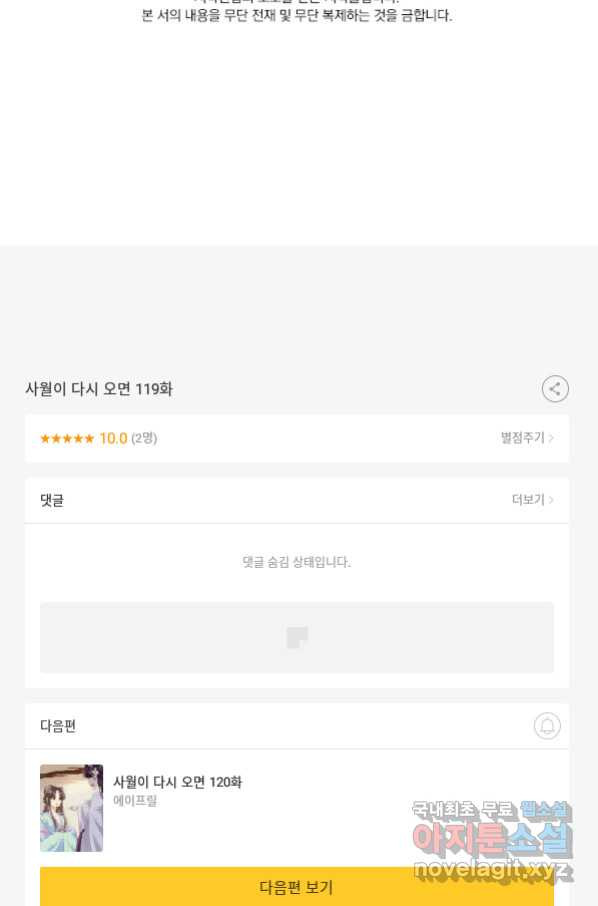Click the (2명) rating count
Viewport: 598px width, 906px height.
(x=144, y=438)
